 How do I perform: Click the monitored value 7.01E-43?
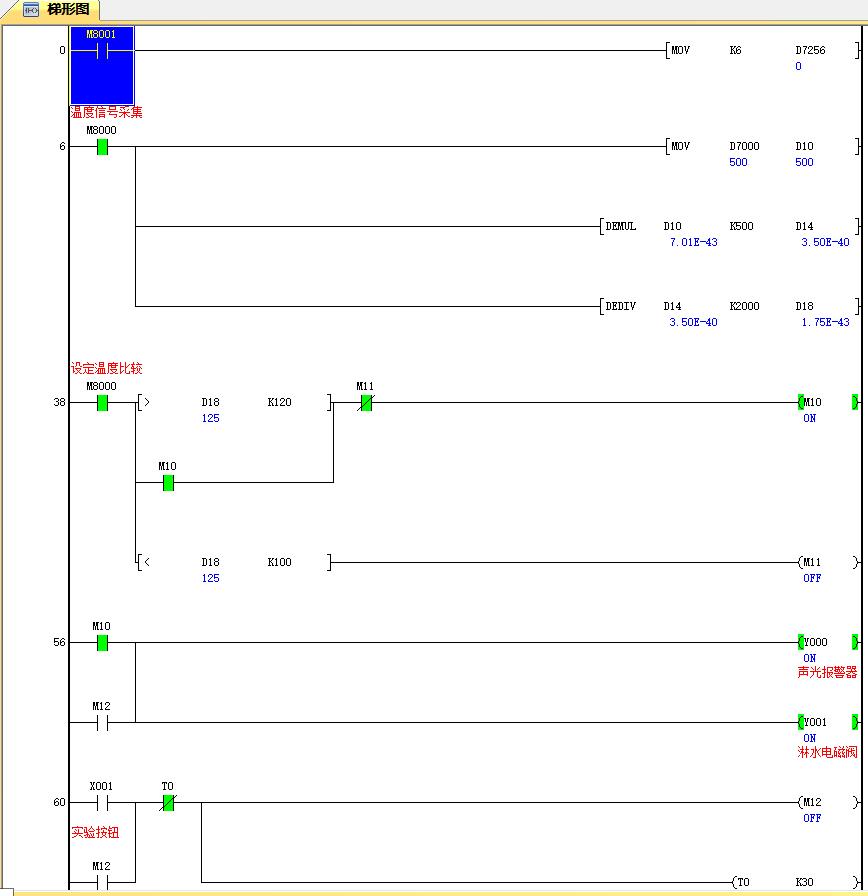(x=693, y=242)
